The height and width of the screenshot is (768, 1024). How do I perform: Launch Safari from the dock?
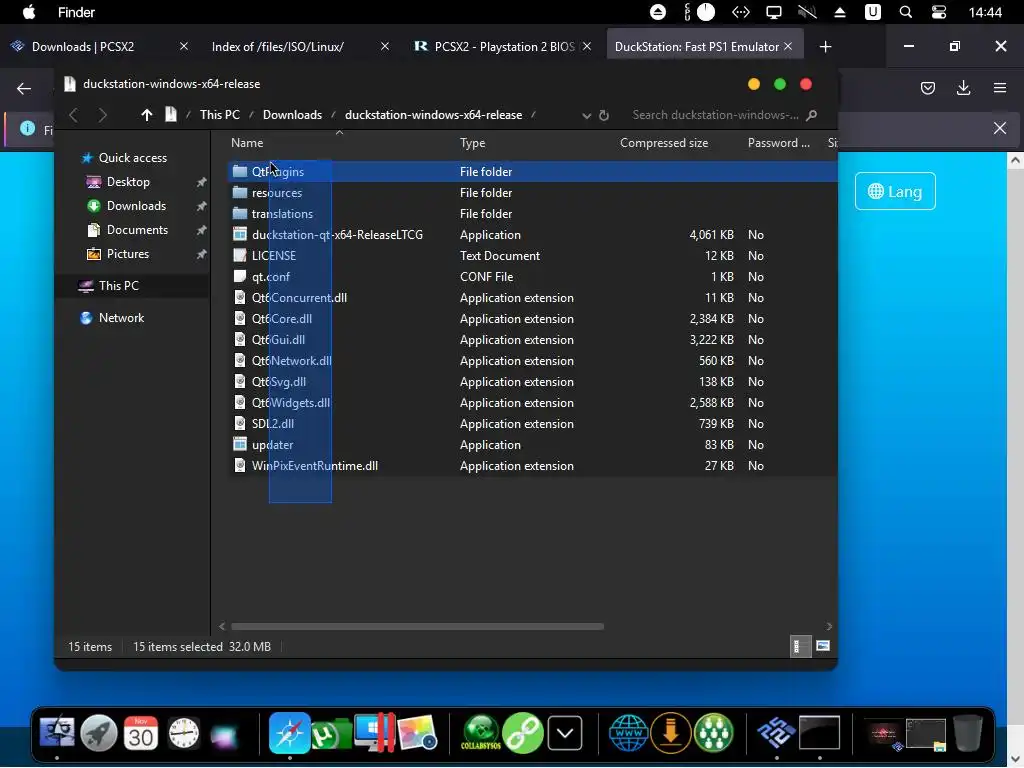(x=289, y=733)
